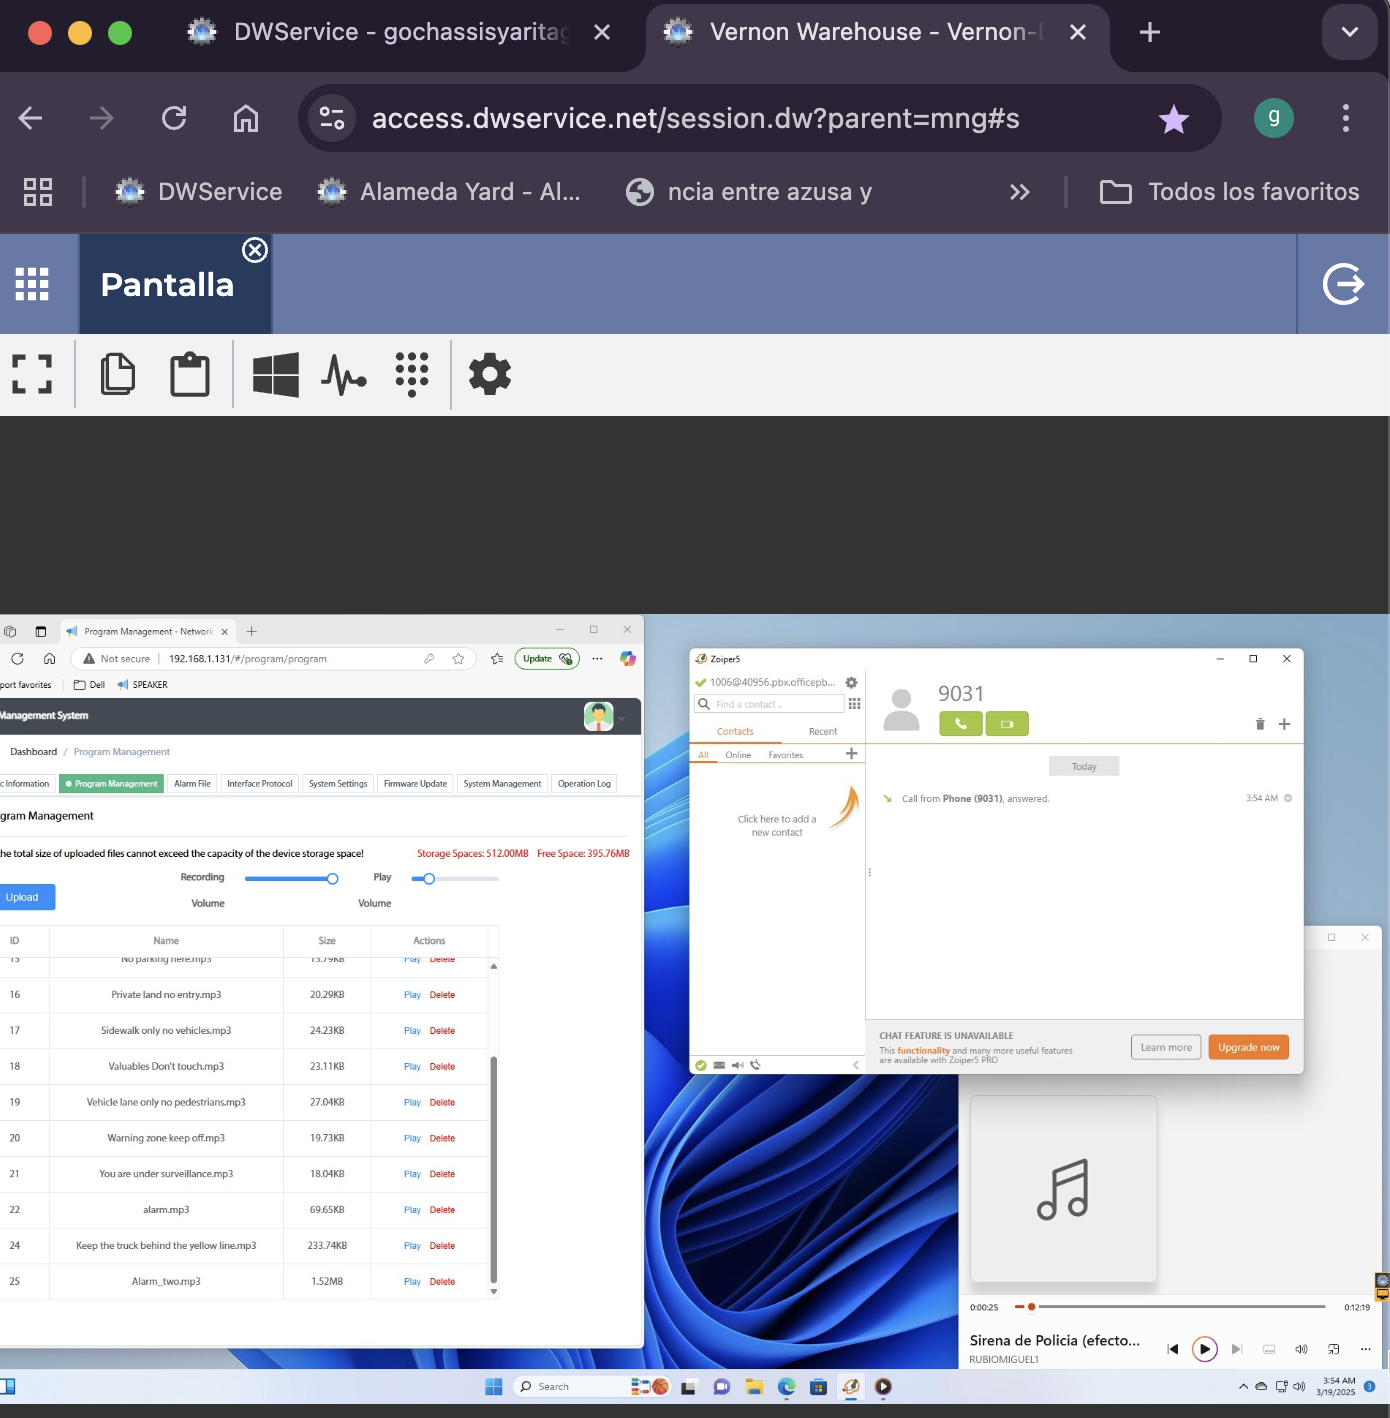1390x1418 pixels.
Task: Open the keypad dots icon in DWService toolbar
Action: tap(412, 374)
